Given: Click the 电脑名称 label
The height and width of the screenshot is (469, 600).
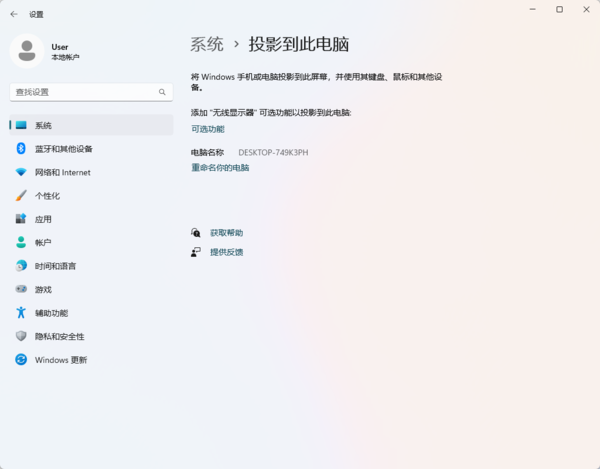Looking at the screenshot, I should [x=207, y=152].
